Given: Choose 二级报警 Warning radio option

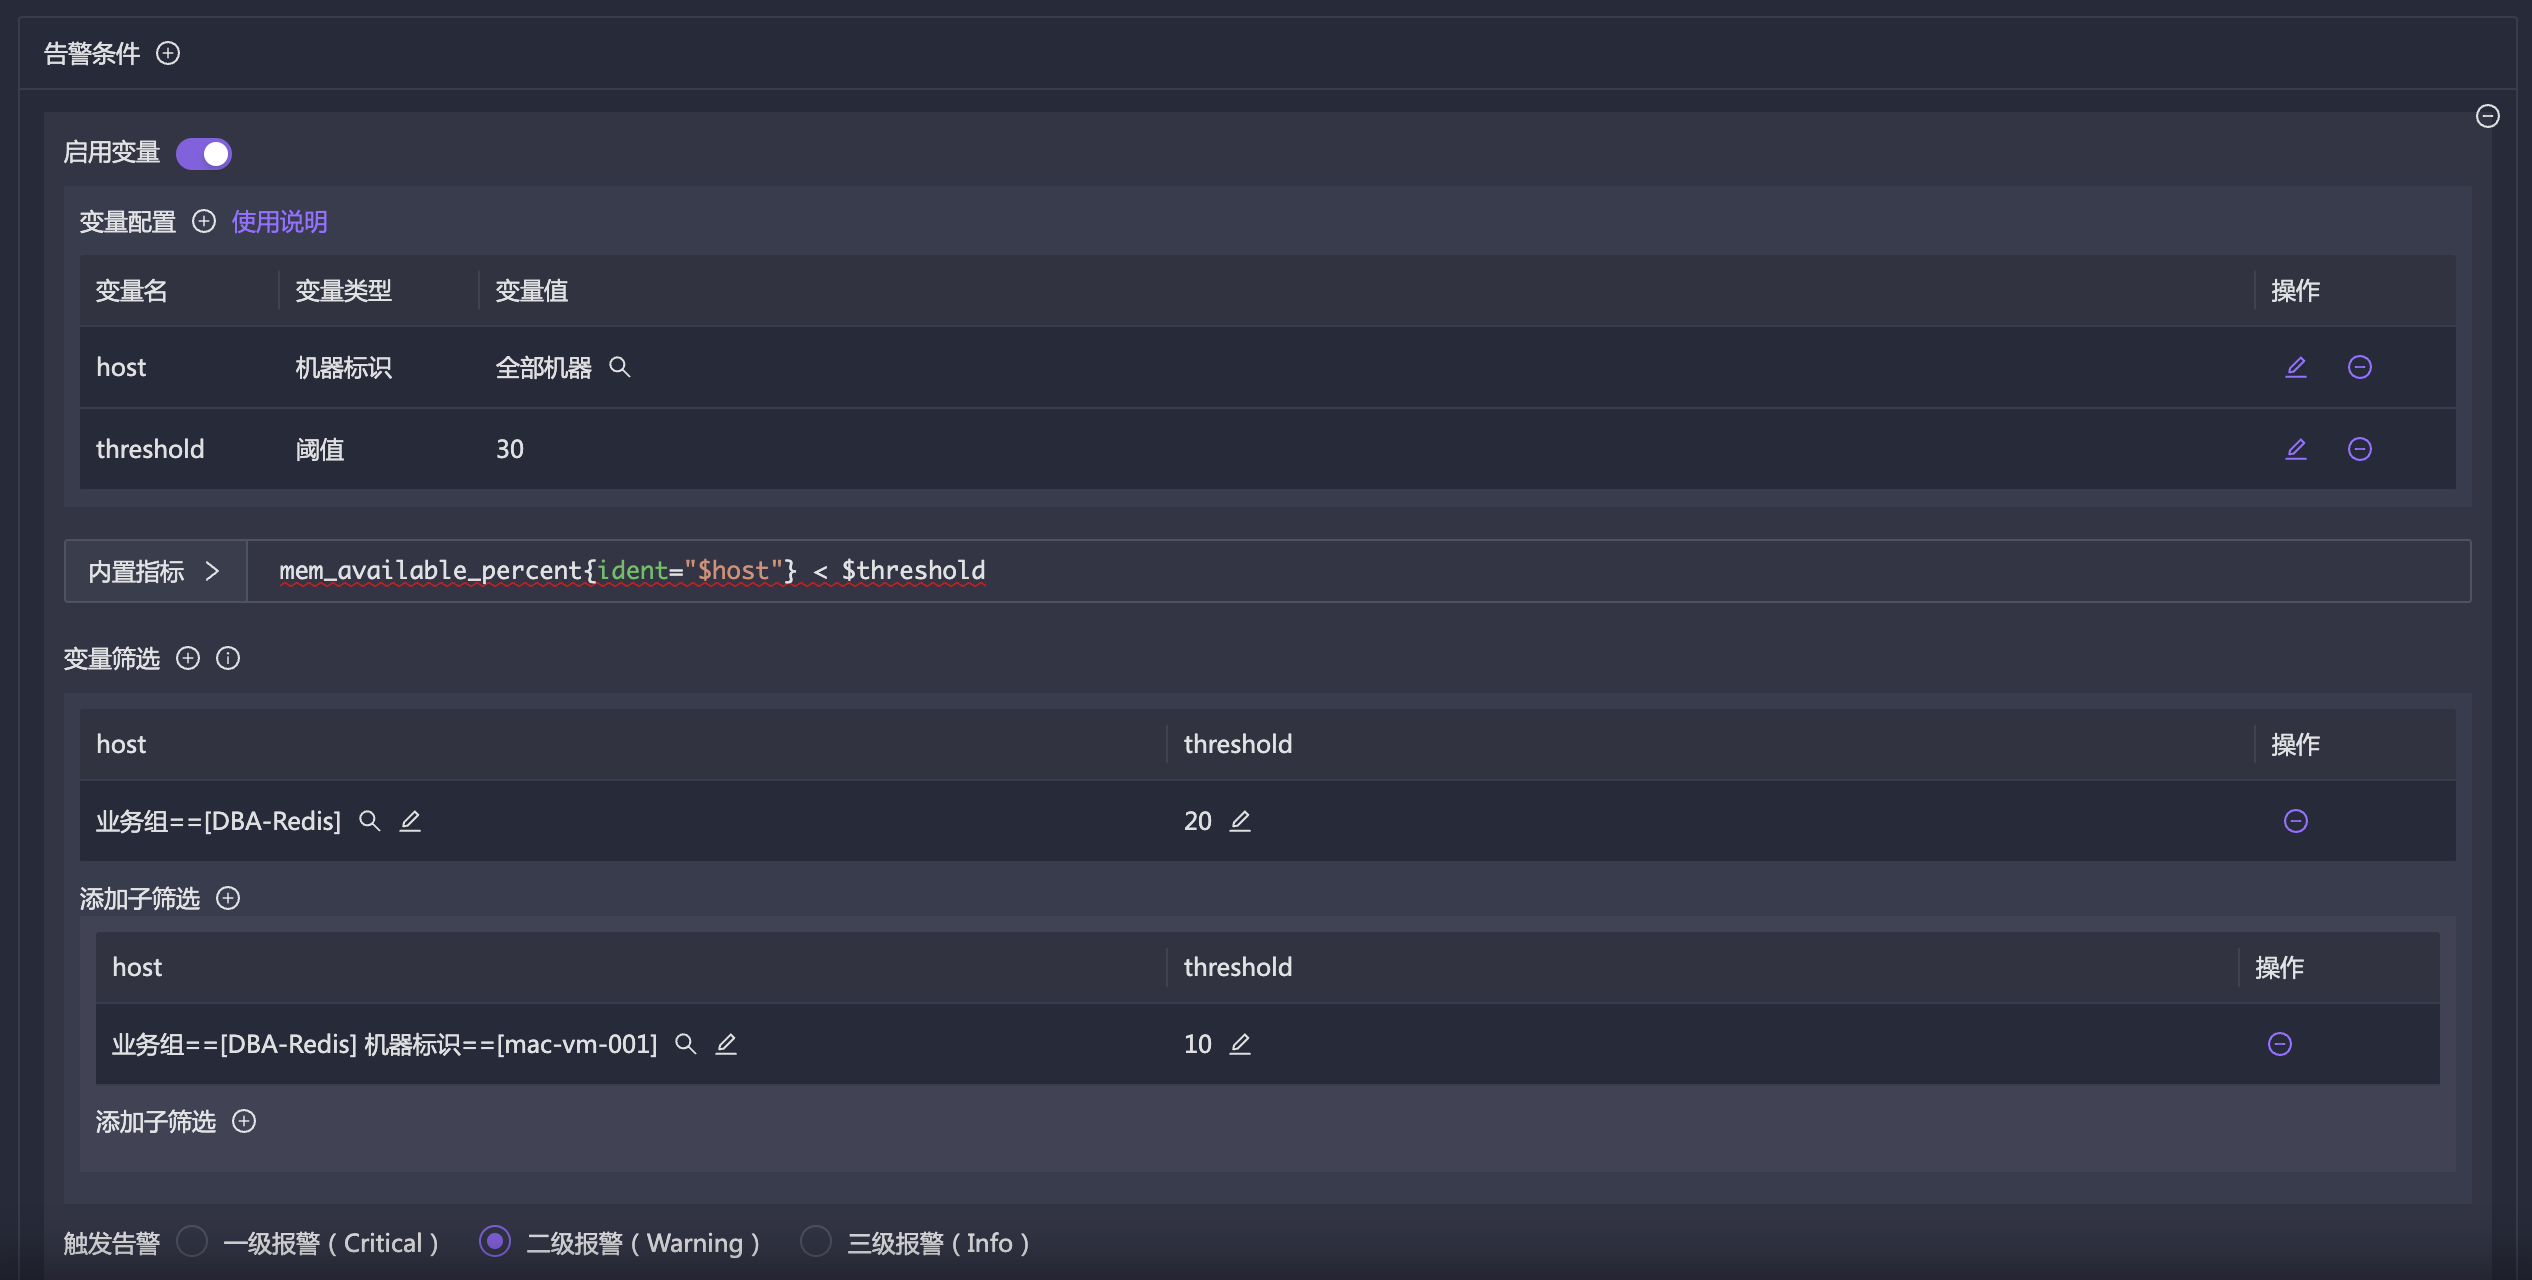Looking at the screenshot, I should pos(495,1242).
